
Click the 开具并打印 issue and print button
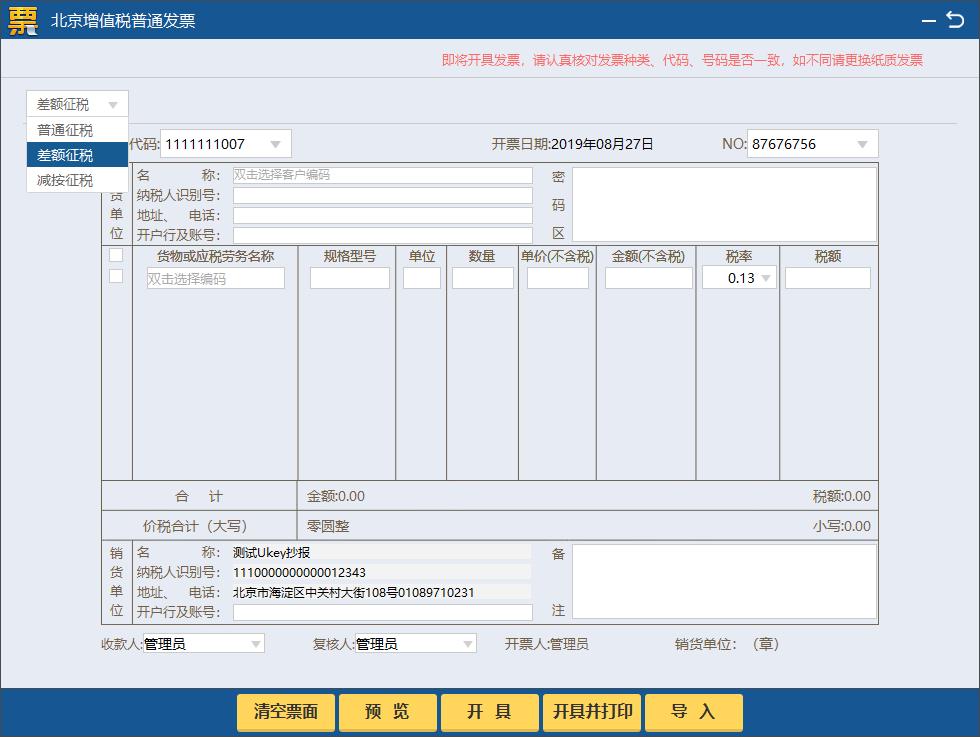click(x=591, y=712)
